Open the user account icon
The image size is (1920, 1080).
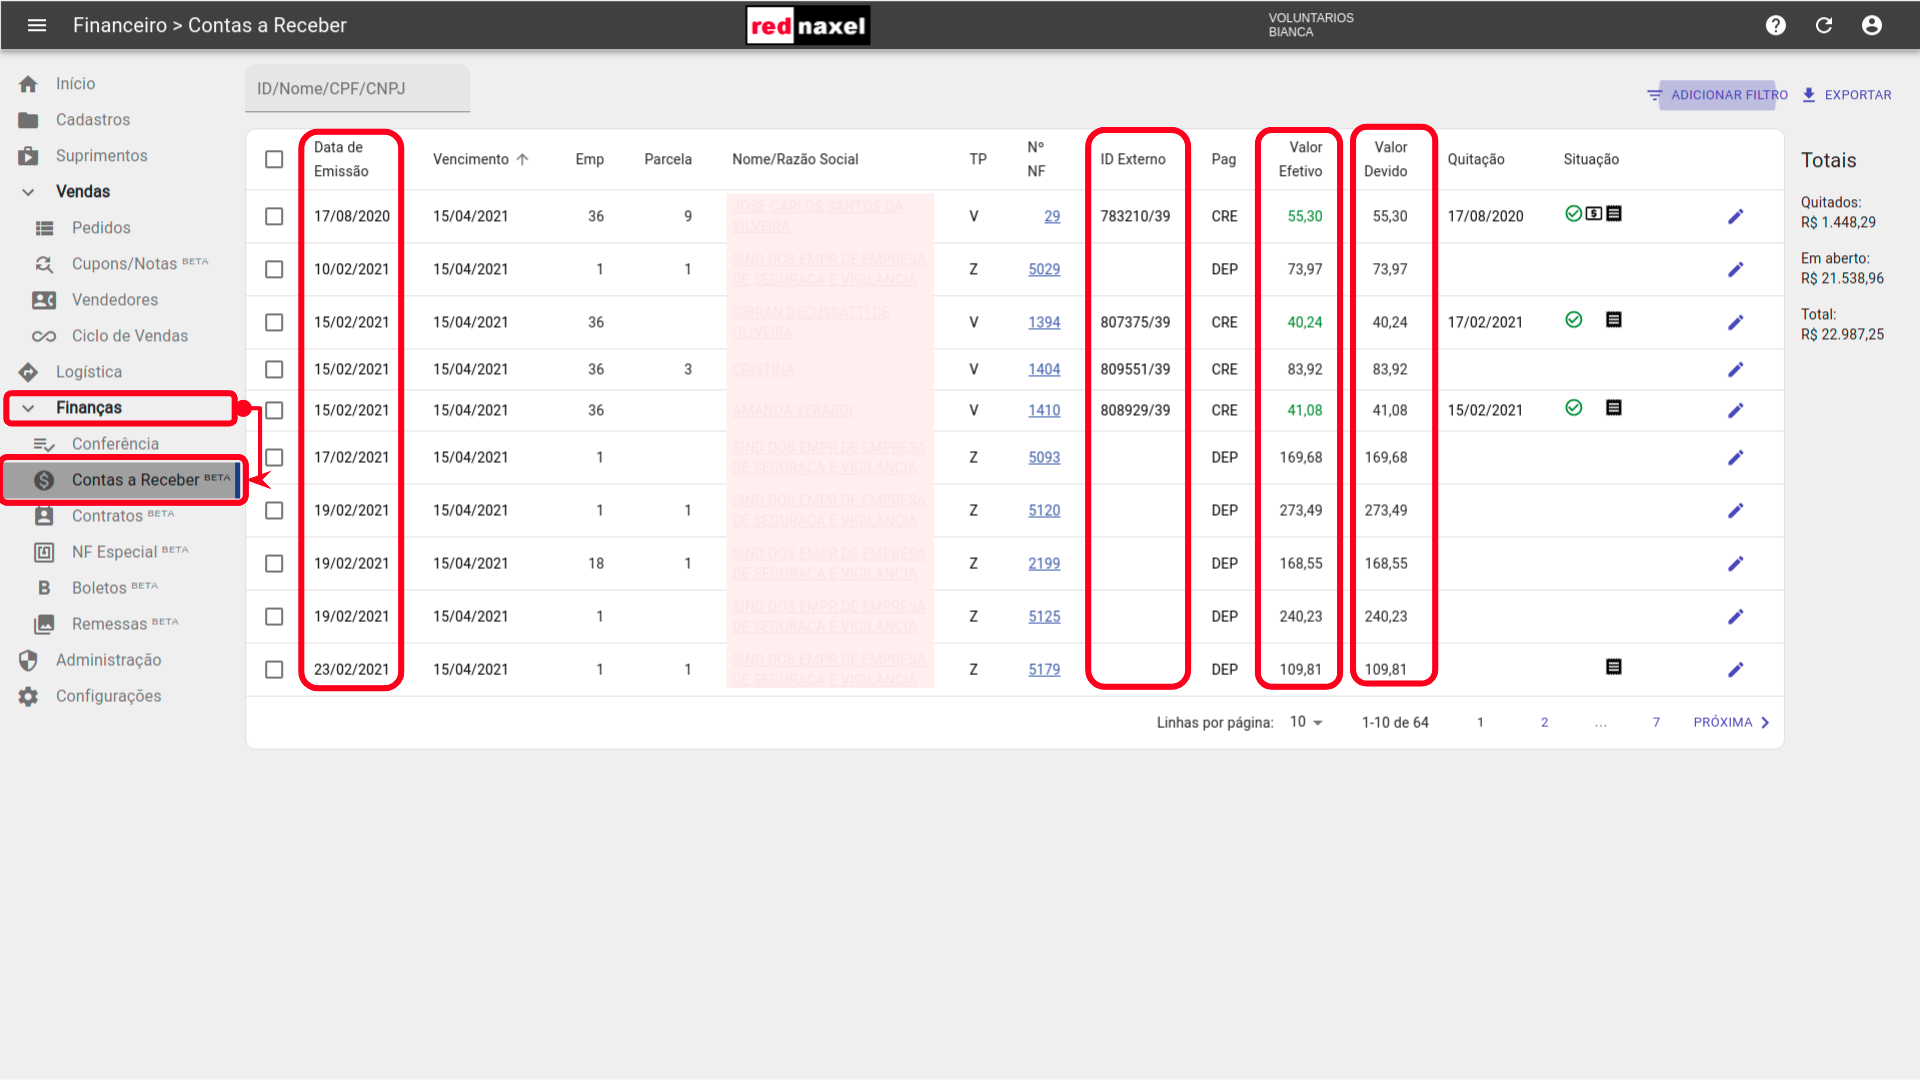point(1872,25)
